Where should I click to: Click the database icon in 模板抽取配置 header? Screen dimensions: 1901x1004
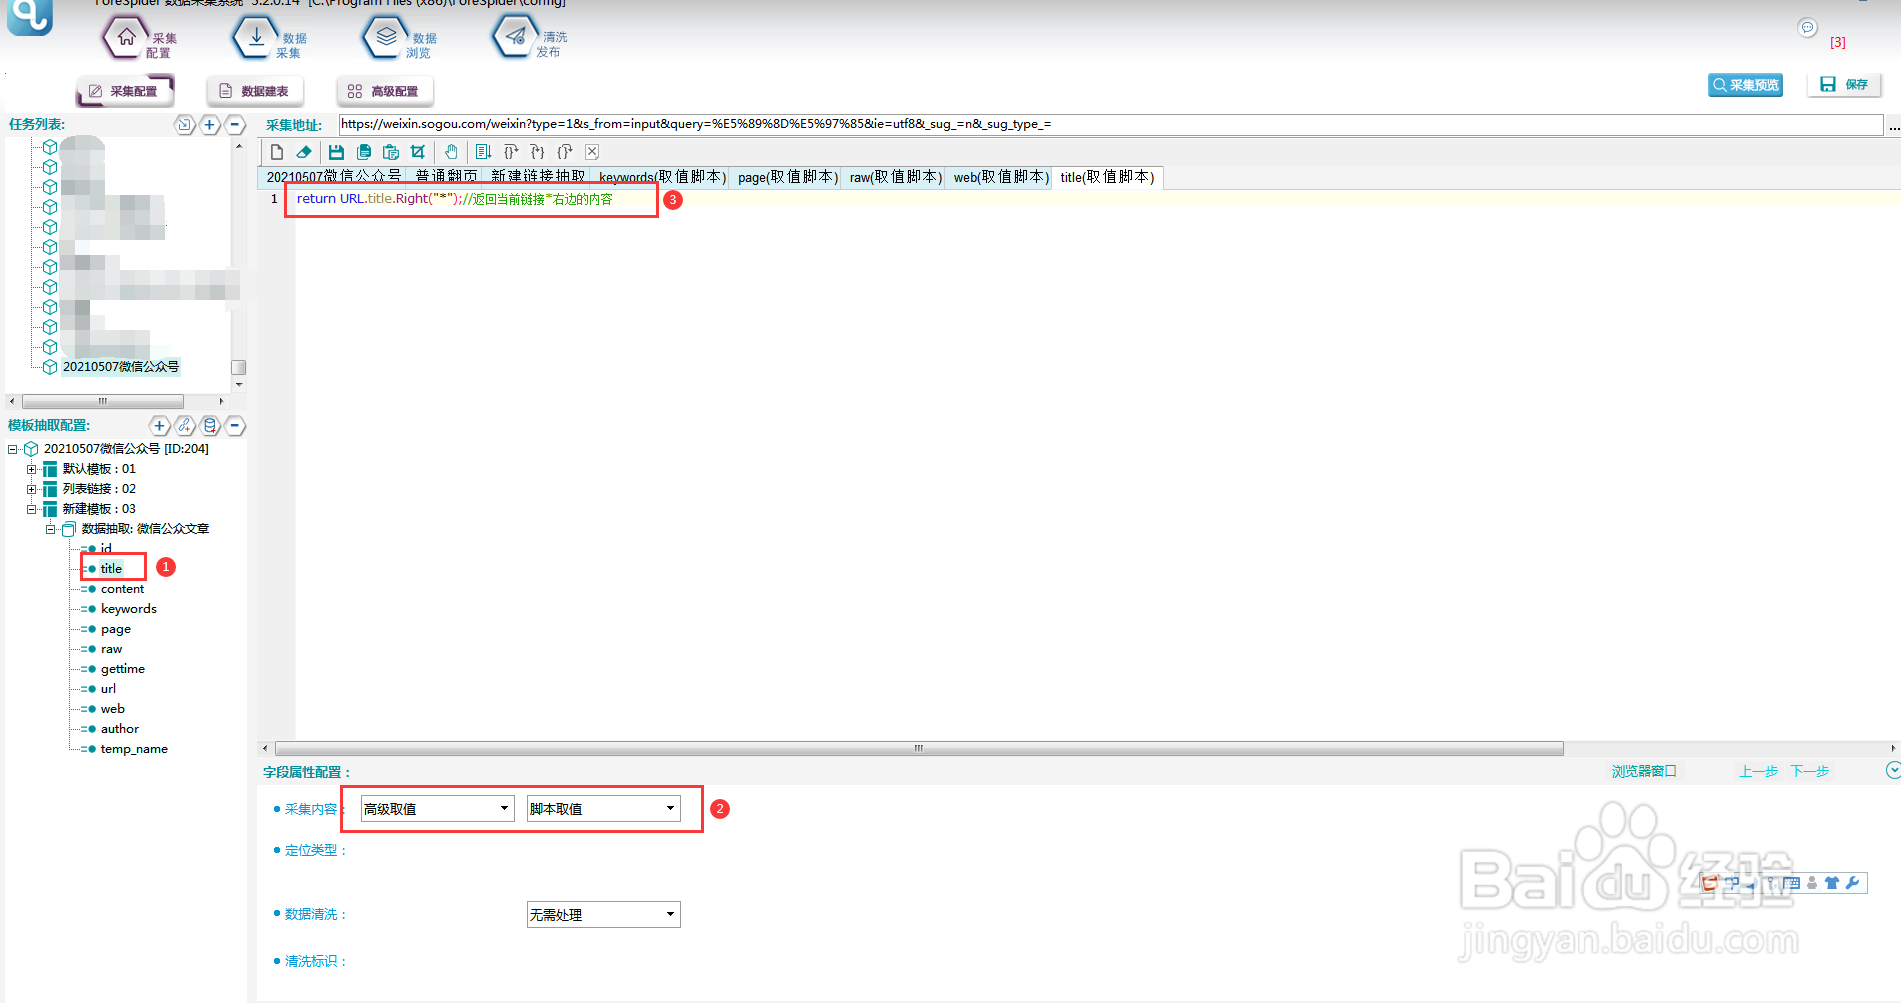coord(210,426)
